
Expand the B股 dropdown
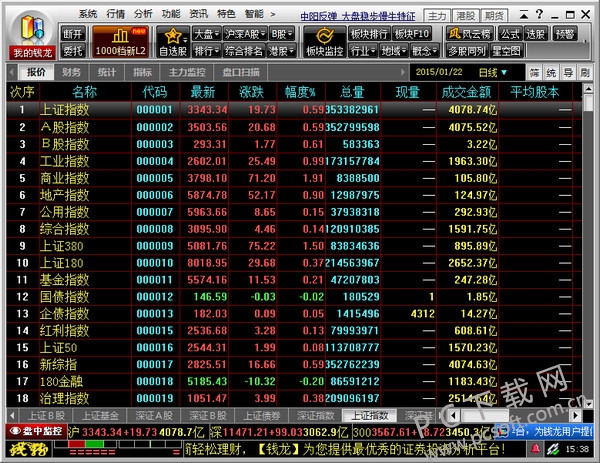click(282, 34)
